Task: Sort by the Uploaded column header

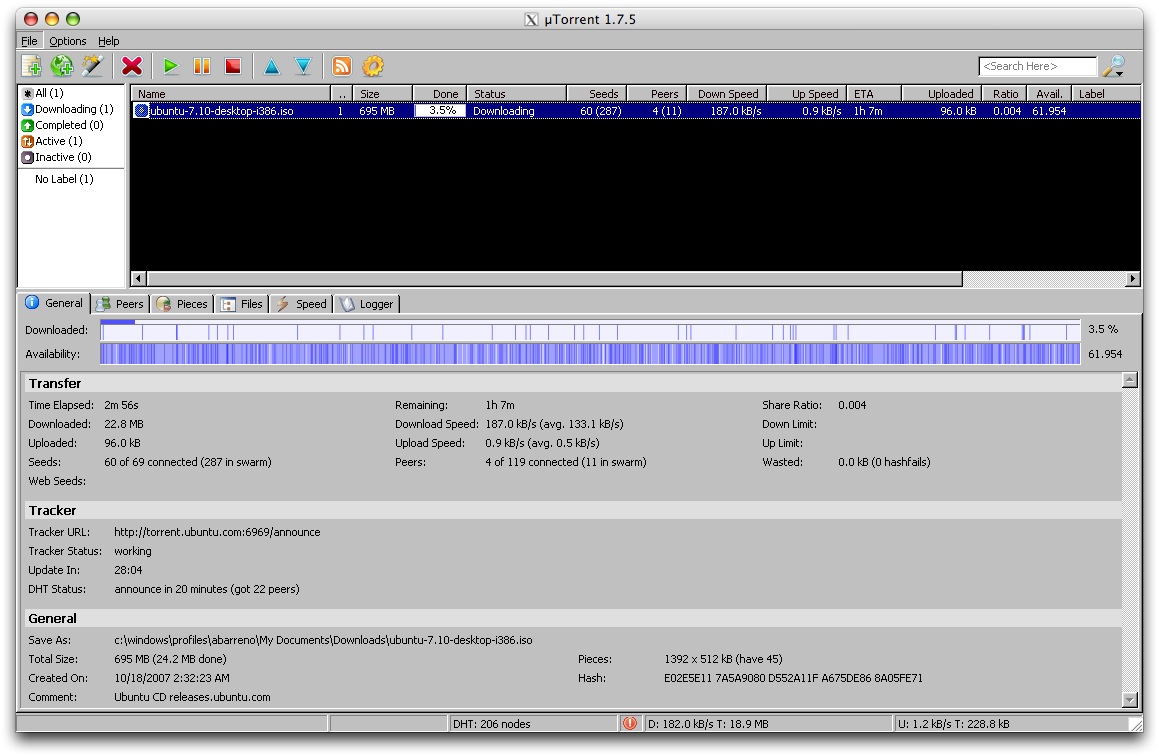Action: 942,94
